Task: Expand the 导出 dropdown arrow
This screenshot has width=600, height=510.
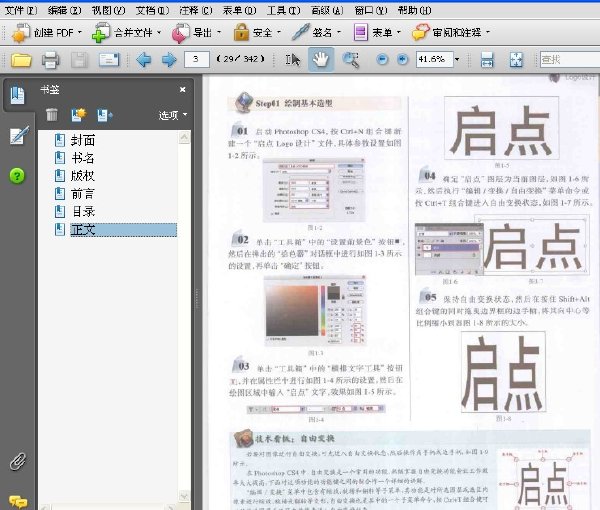Action: tap(219, 33)
